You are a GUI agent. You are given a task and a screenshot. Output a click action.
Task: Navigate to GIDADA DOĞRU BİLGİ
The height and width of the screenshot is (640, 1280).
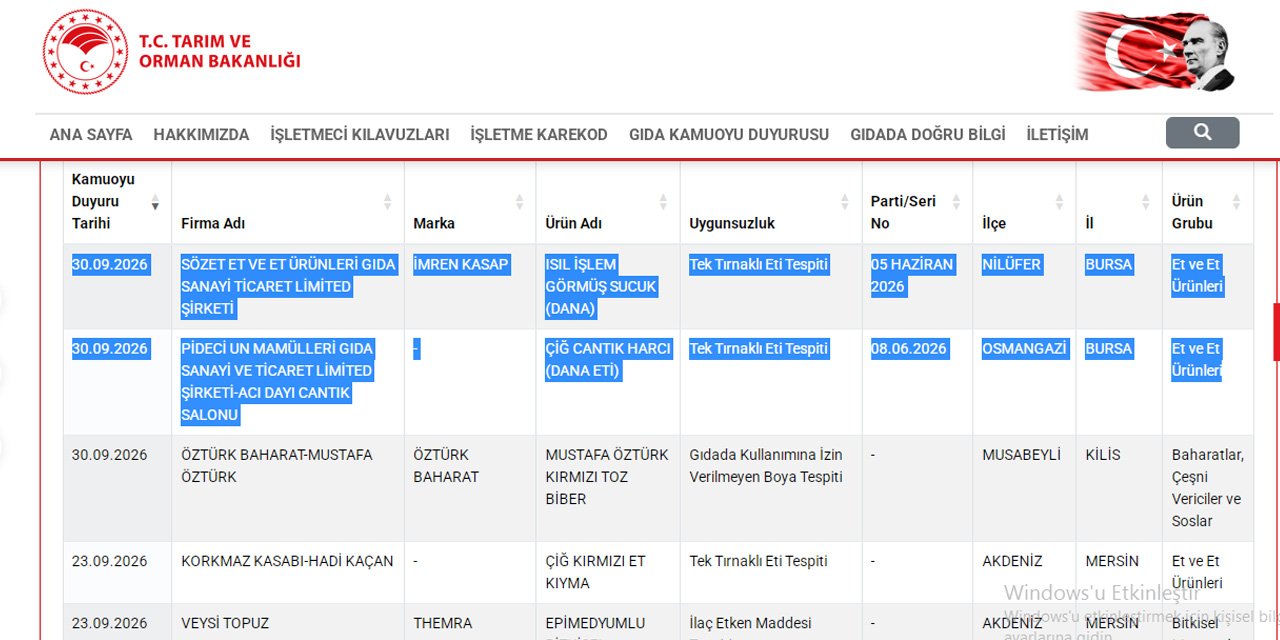click(928, 134)
